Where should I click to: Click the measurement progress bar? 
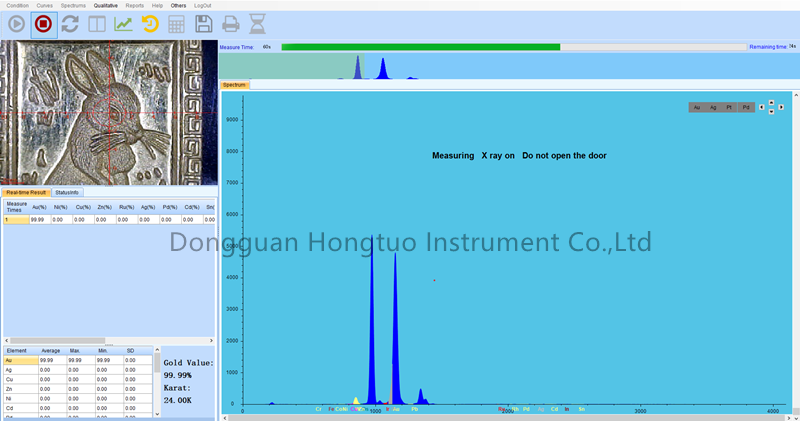[514, 47]
